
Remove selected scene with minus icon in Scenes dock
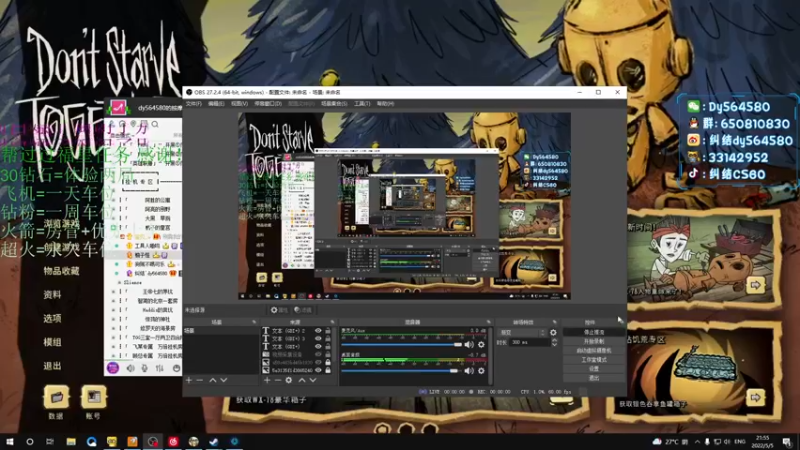(199, 380)
